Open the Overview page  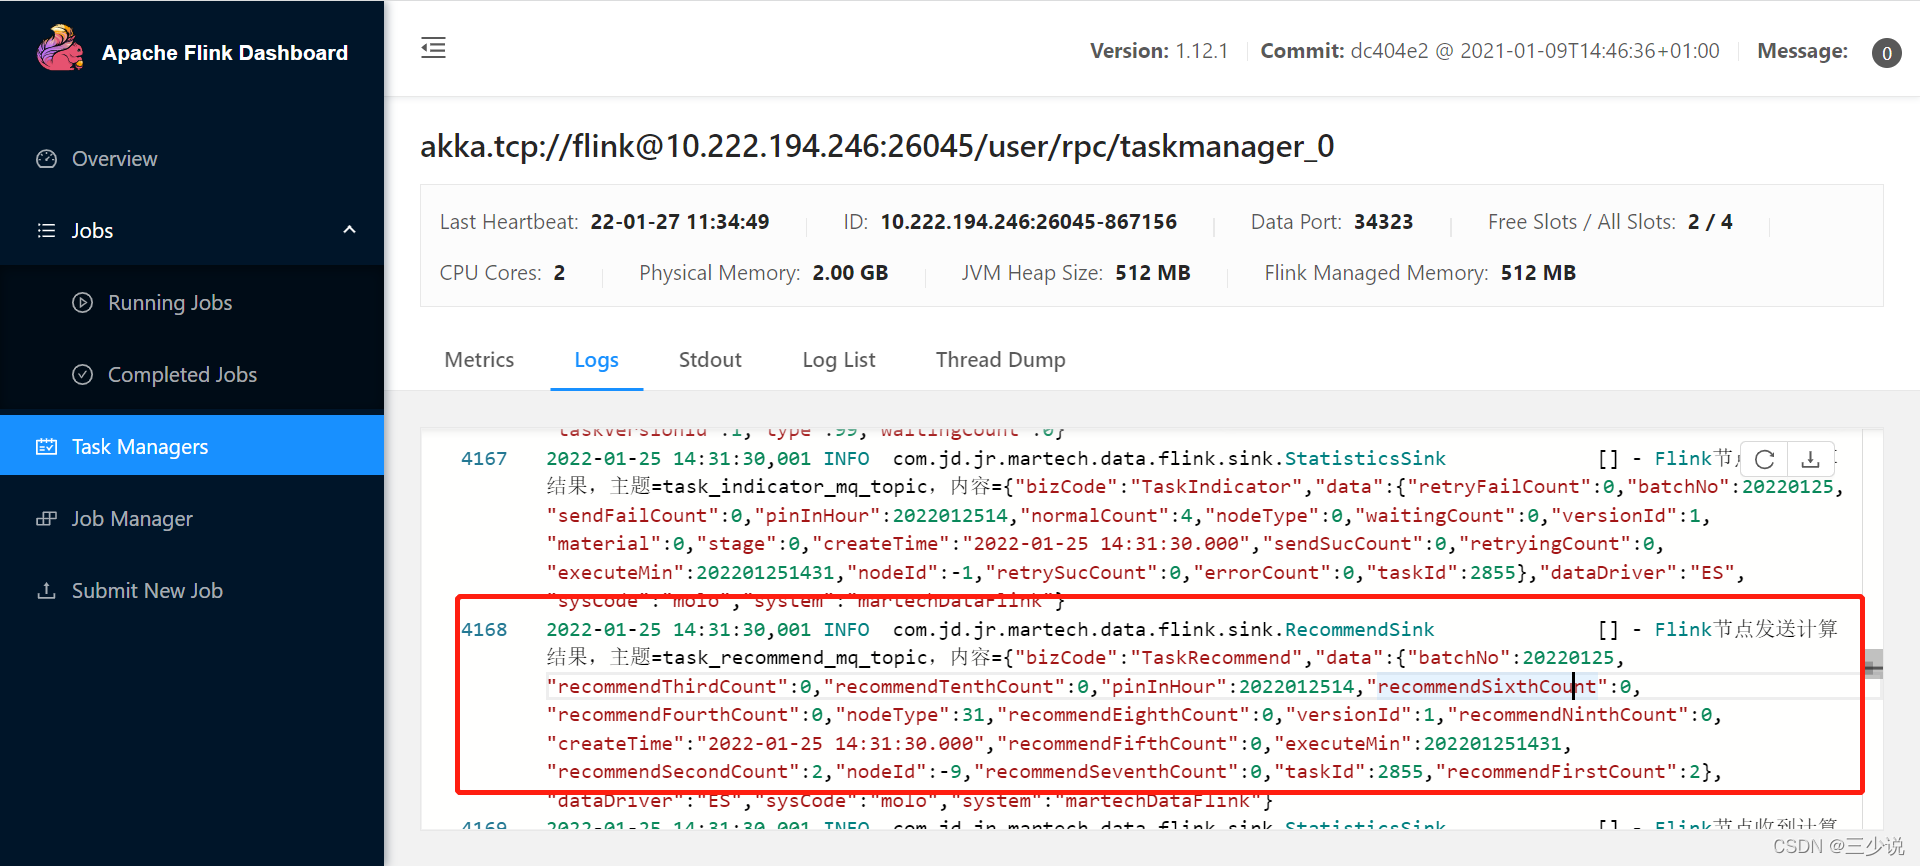[x=114, y=159]
